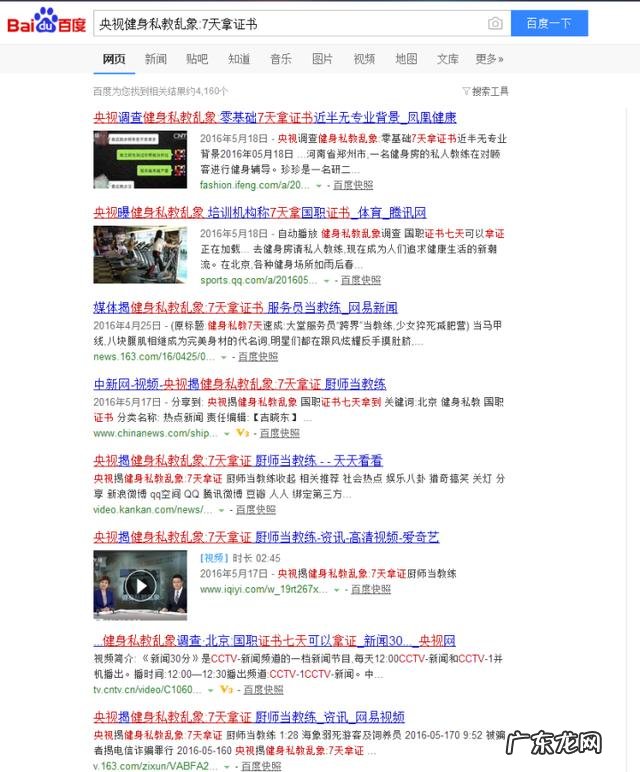Expand dropdown arrow next to www.iqiyi.com
Image resolution: width=640 pixels, height=772 pixels.
tap(336, 590)
